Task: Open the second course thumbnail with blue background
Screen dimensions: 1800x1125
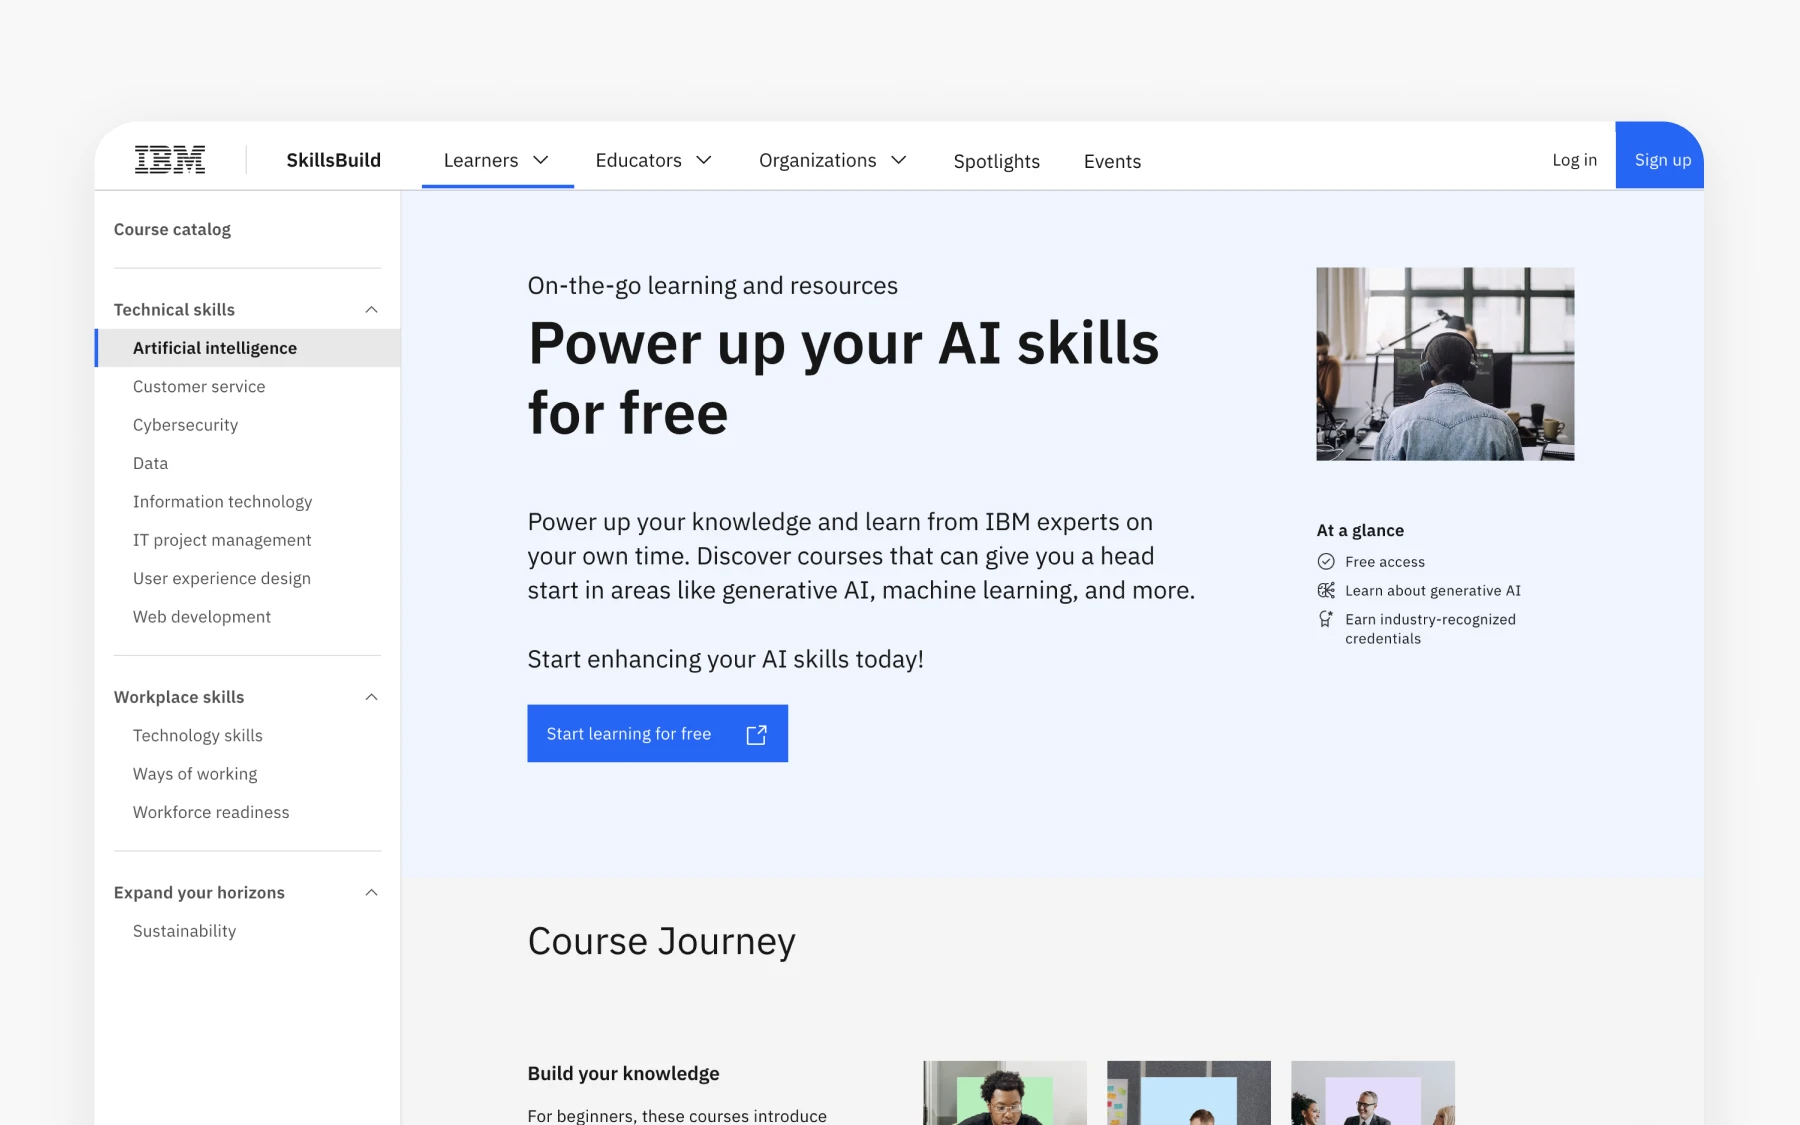Action: click(x=1189, y=1093)
